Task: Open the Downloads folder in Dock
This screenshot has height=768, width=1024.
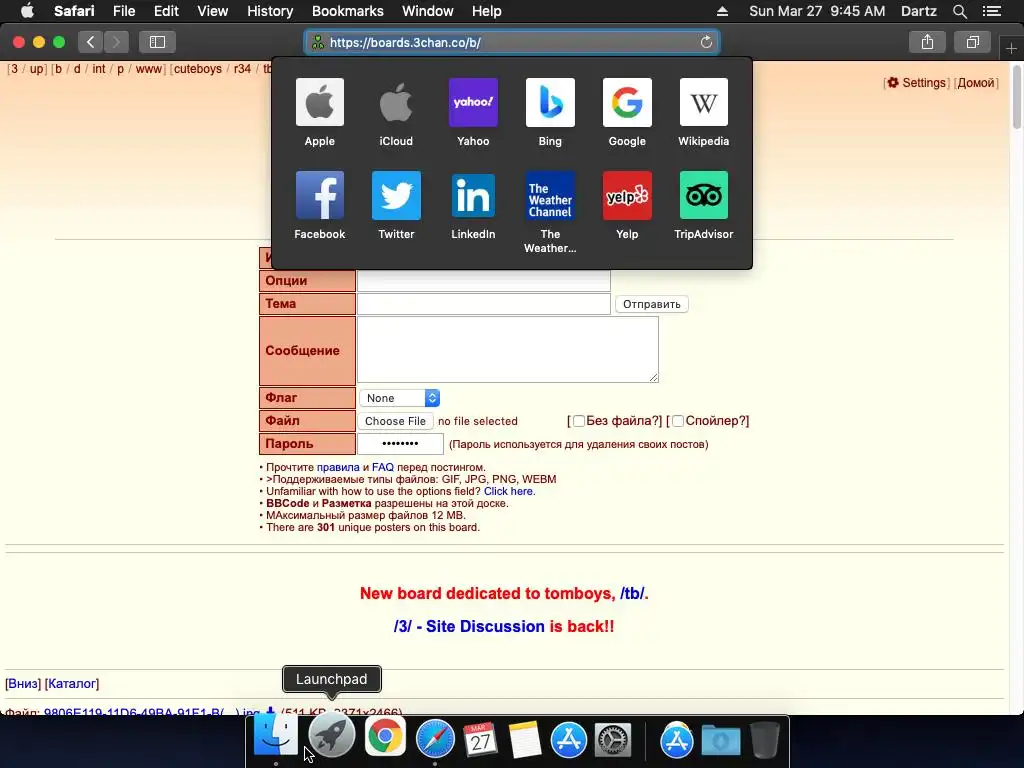Action: coord(721,740)
